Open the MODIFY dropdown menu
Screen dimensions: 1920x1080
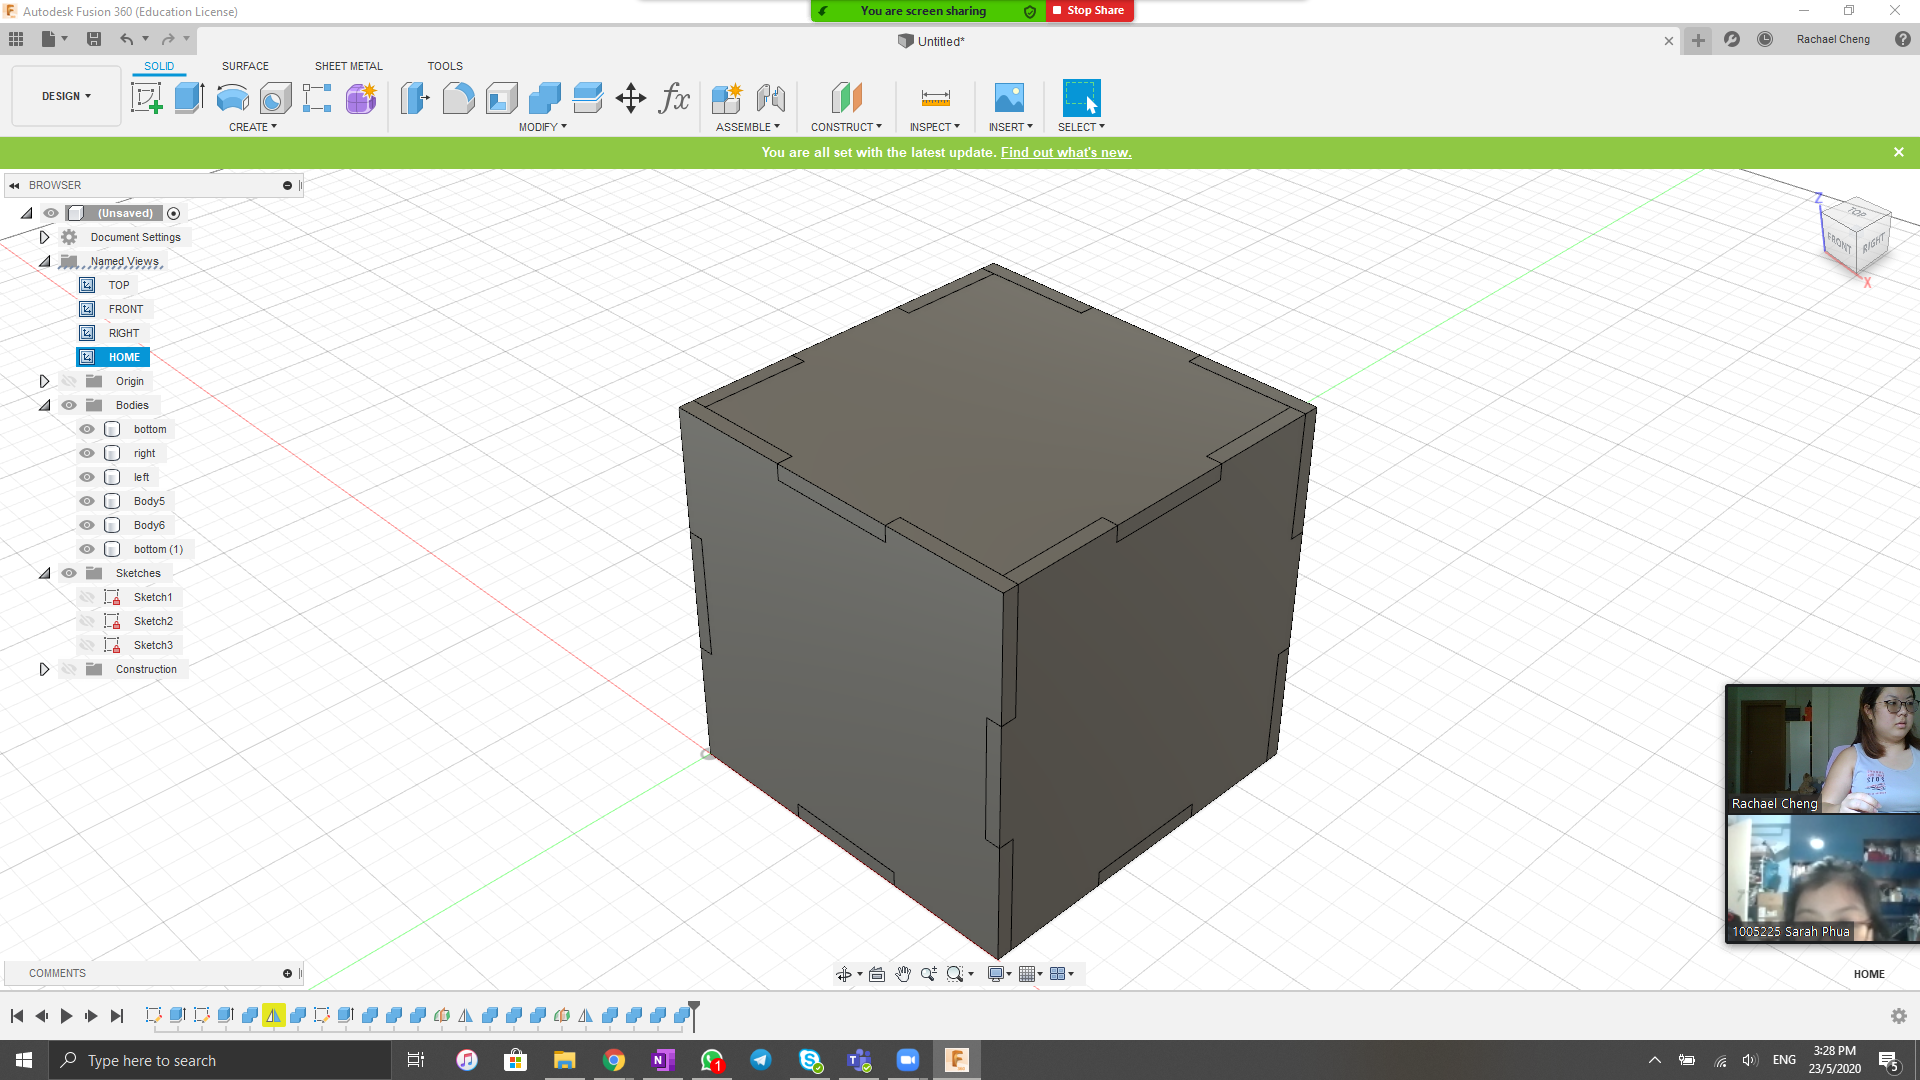pos(543,127)
